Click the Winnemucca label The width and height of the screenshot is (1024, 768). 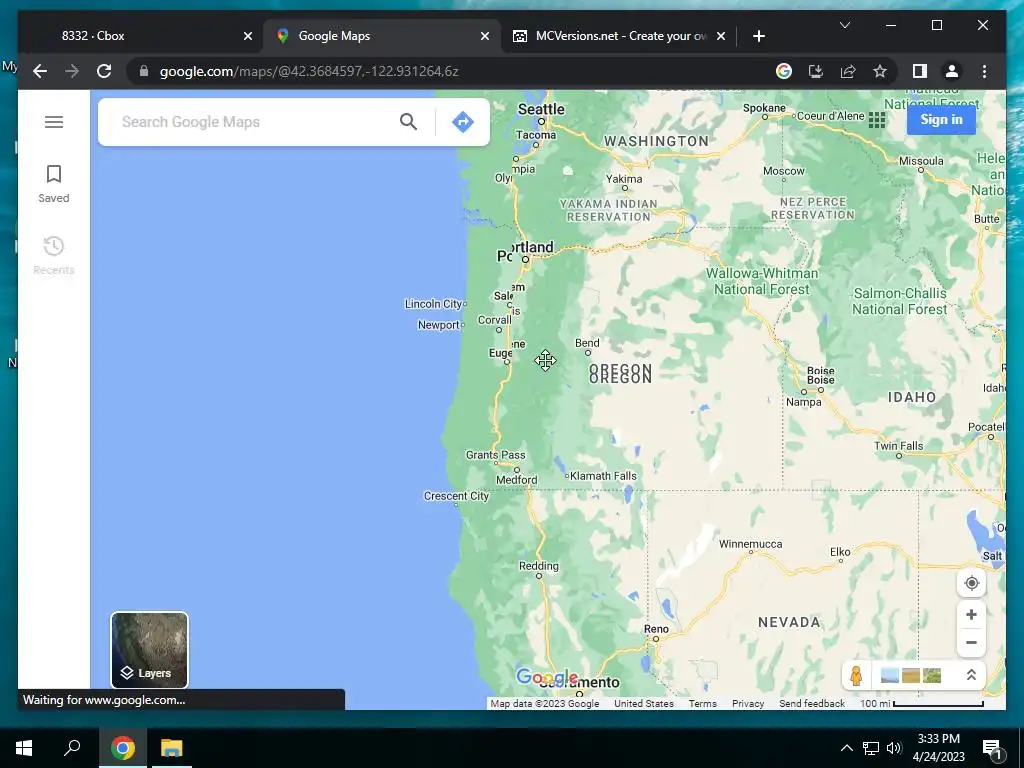coord(750,544)
